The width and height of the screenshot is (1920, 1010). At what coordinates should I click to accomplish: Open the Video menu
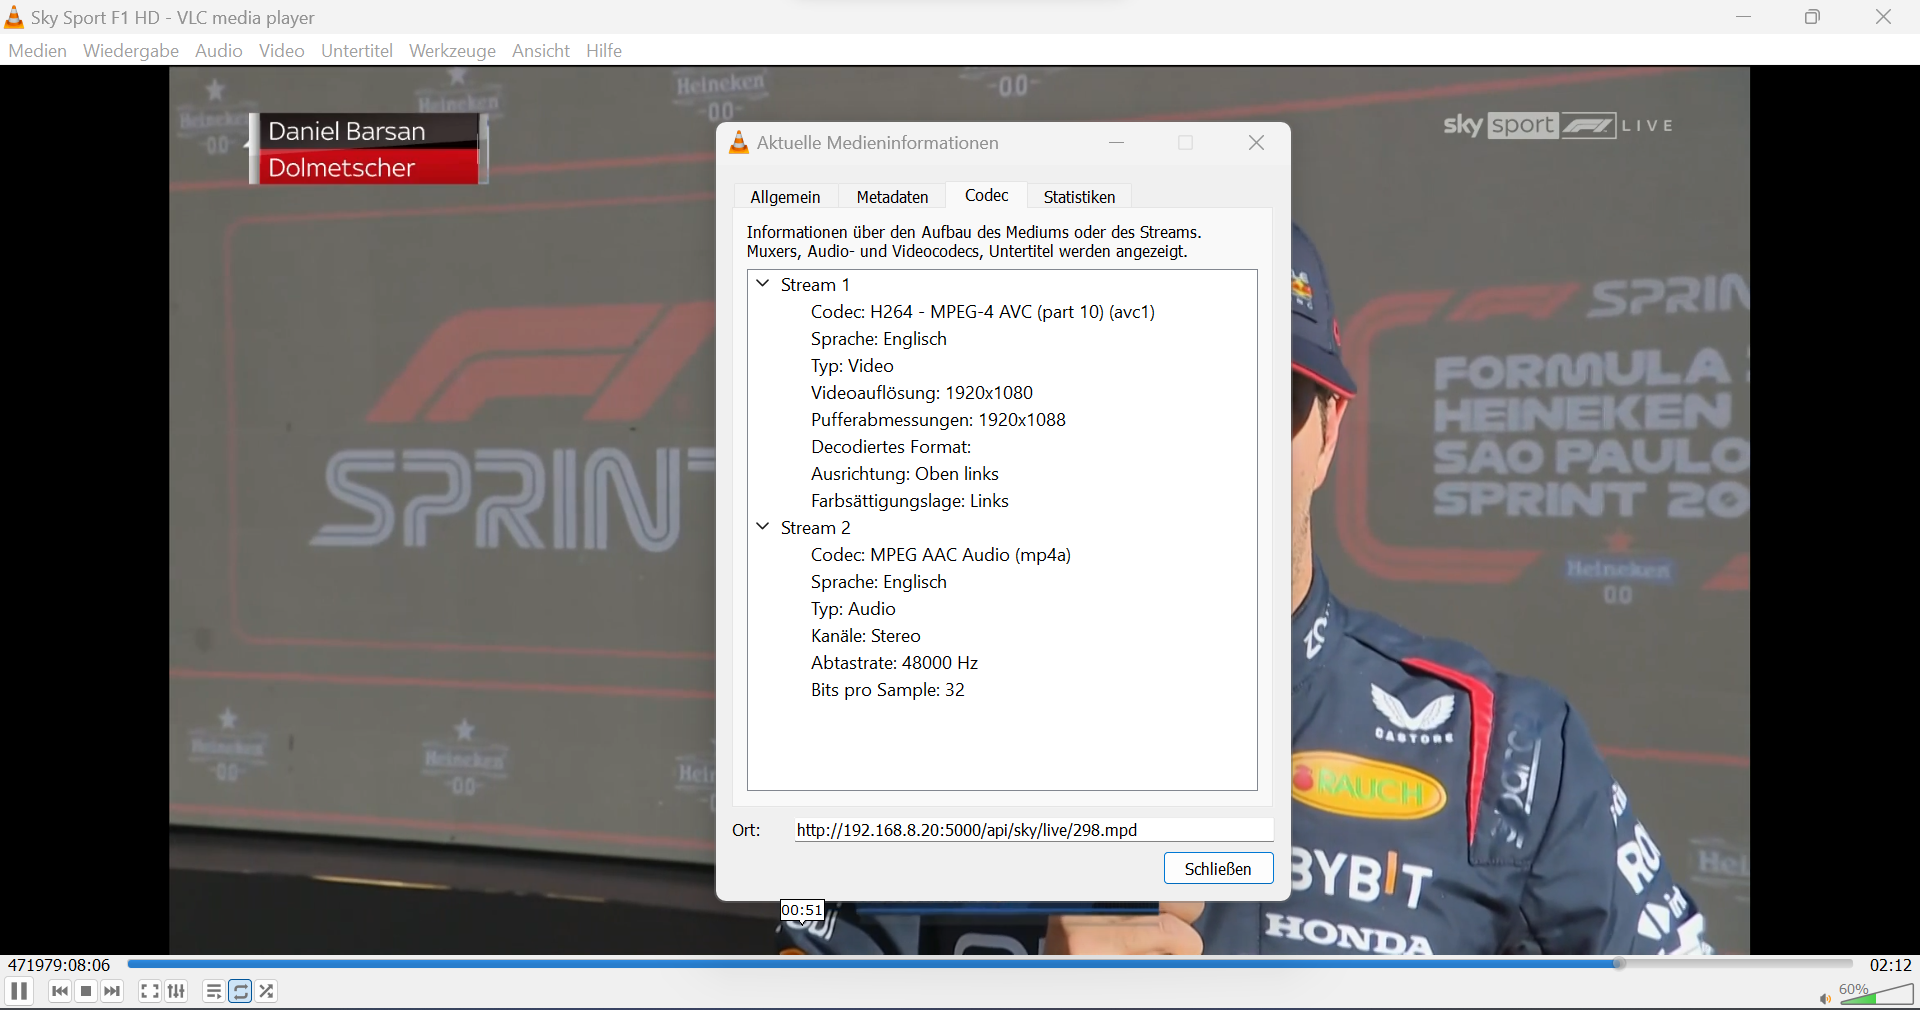pyautogui.click(x=281, y=51)
